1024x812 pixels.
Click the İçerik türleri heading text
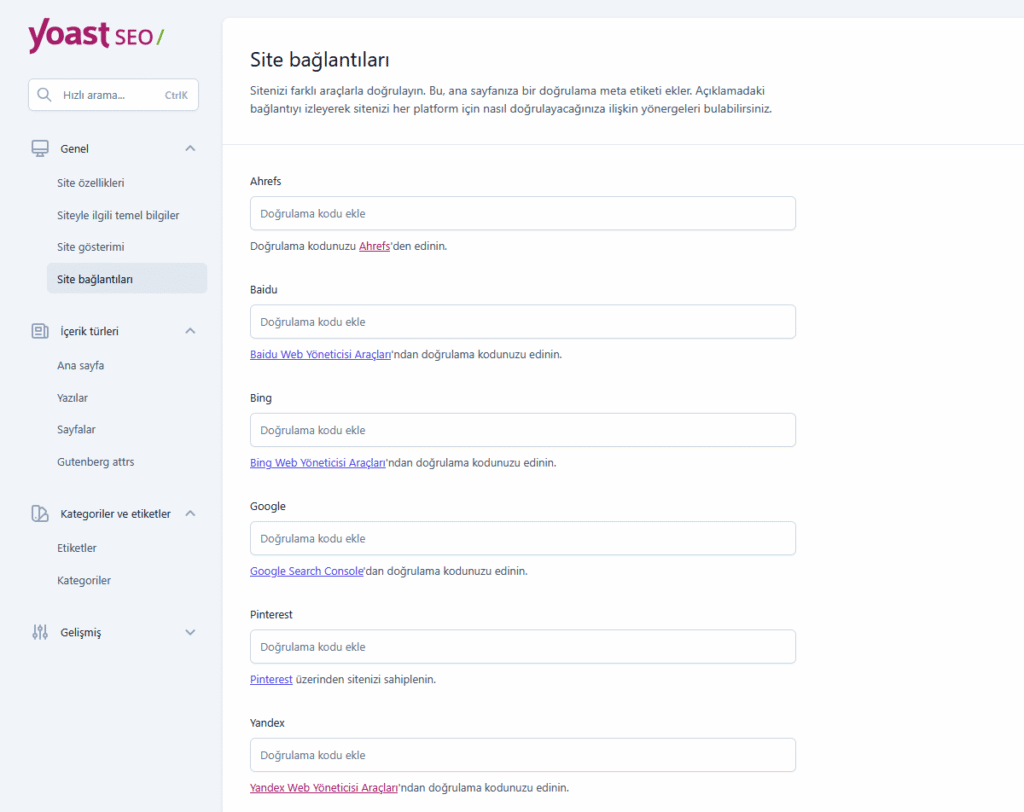[x=89, y=331]
